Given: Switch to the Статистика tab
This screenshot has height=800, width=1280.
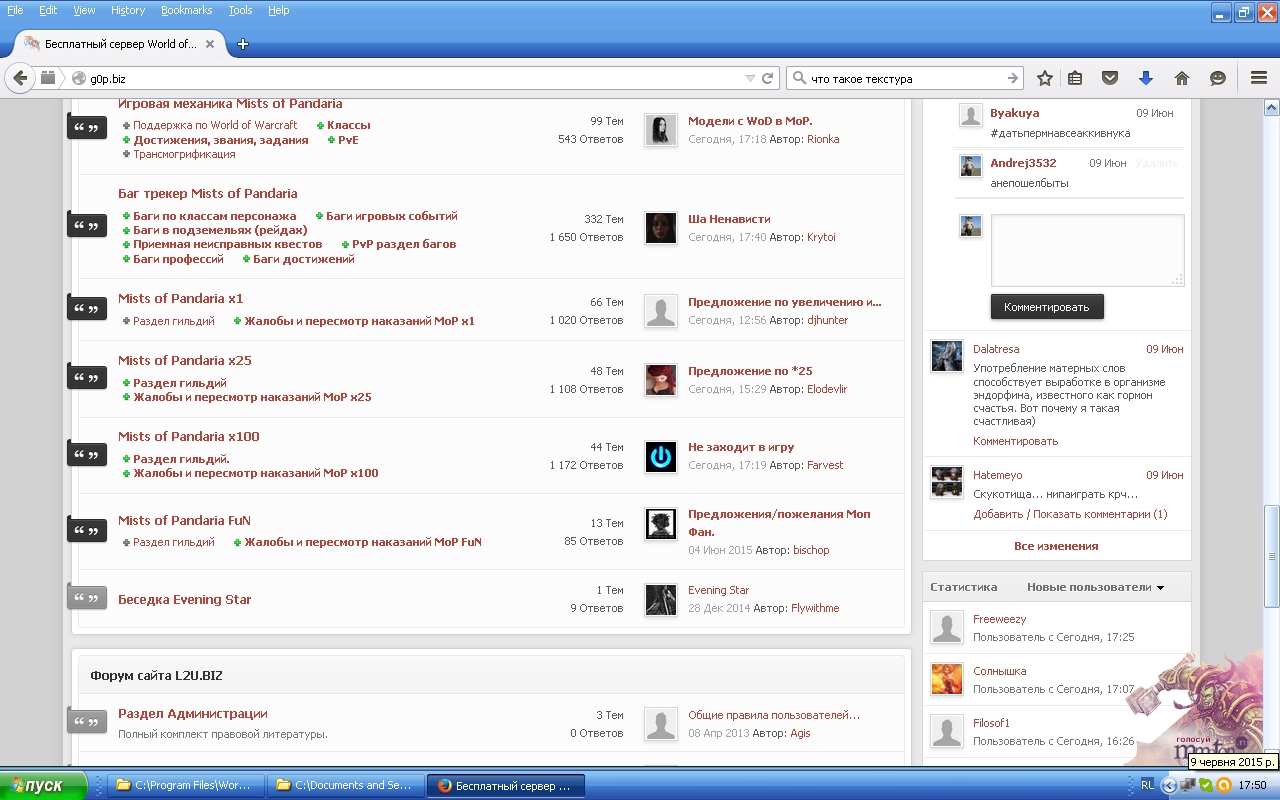Looking at the screenshot, I should (963, 588).
